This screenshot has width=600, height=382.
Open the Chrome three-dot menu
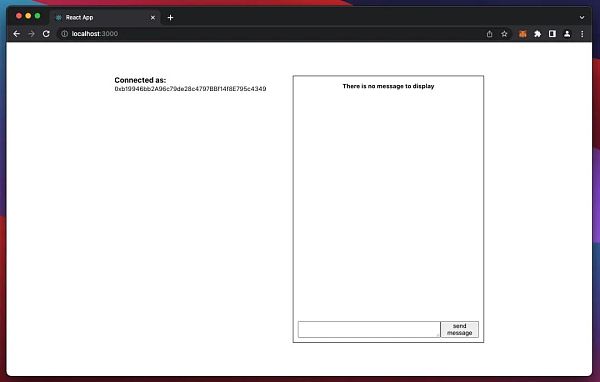coord(582,34)
